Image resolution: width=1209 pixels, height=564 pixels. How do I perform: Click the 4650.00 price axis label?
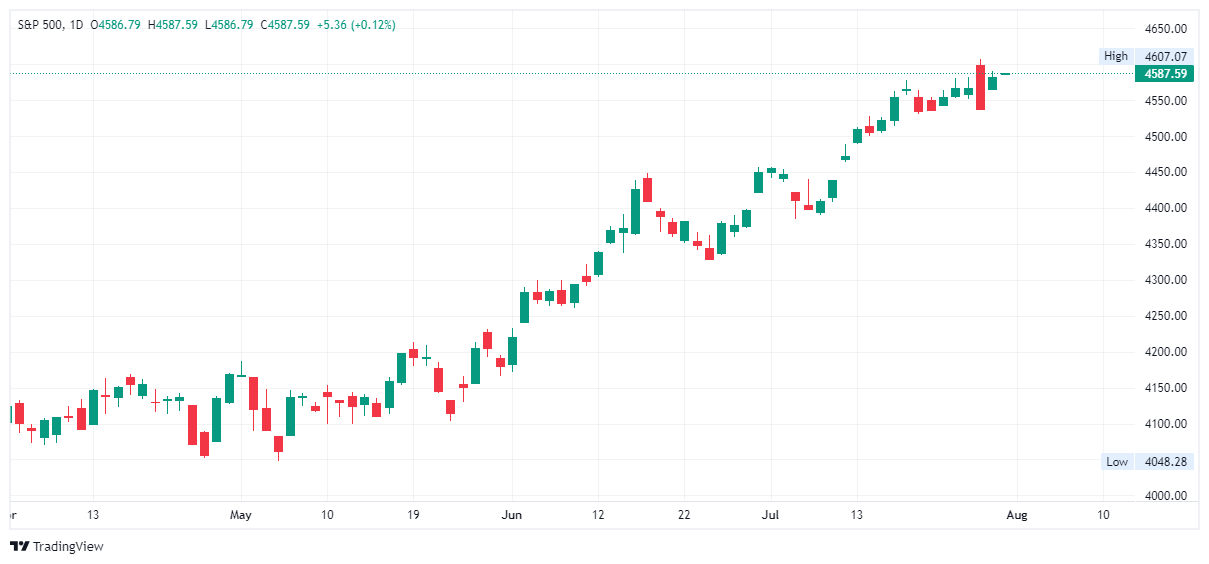[x=1166, y=29]
